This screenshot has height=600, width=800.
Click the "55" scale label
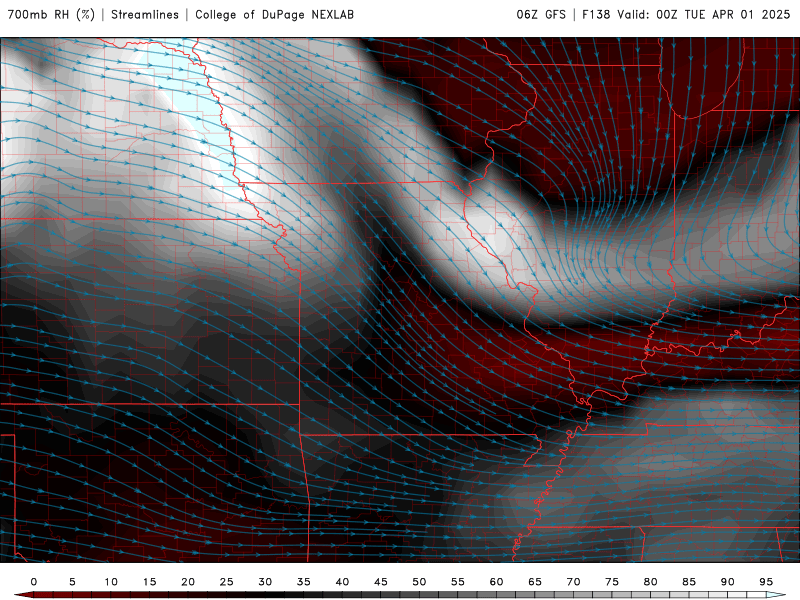(458, 582)
